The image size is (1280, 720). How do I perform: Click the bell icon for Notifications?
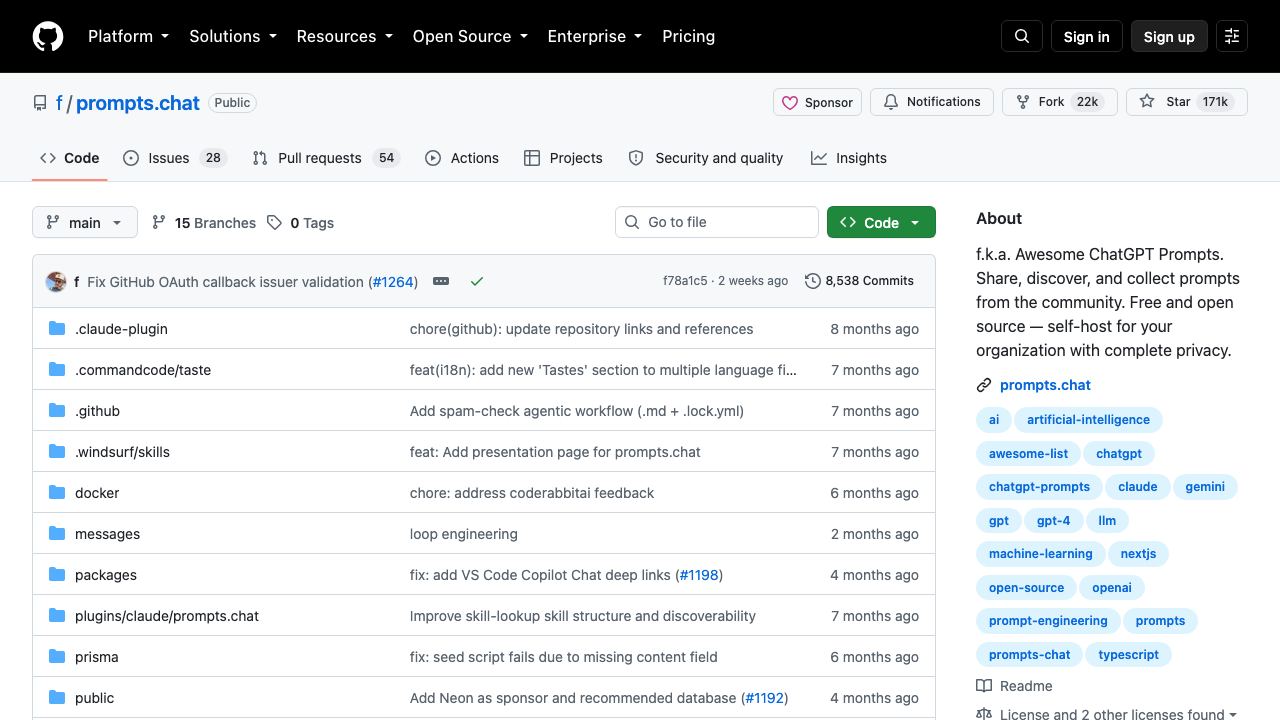coord(891,102)
